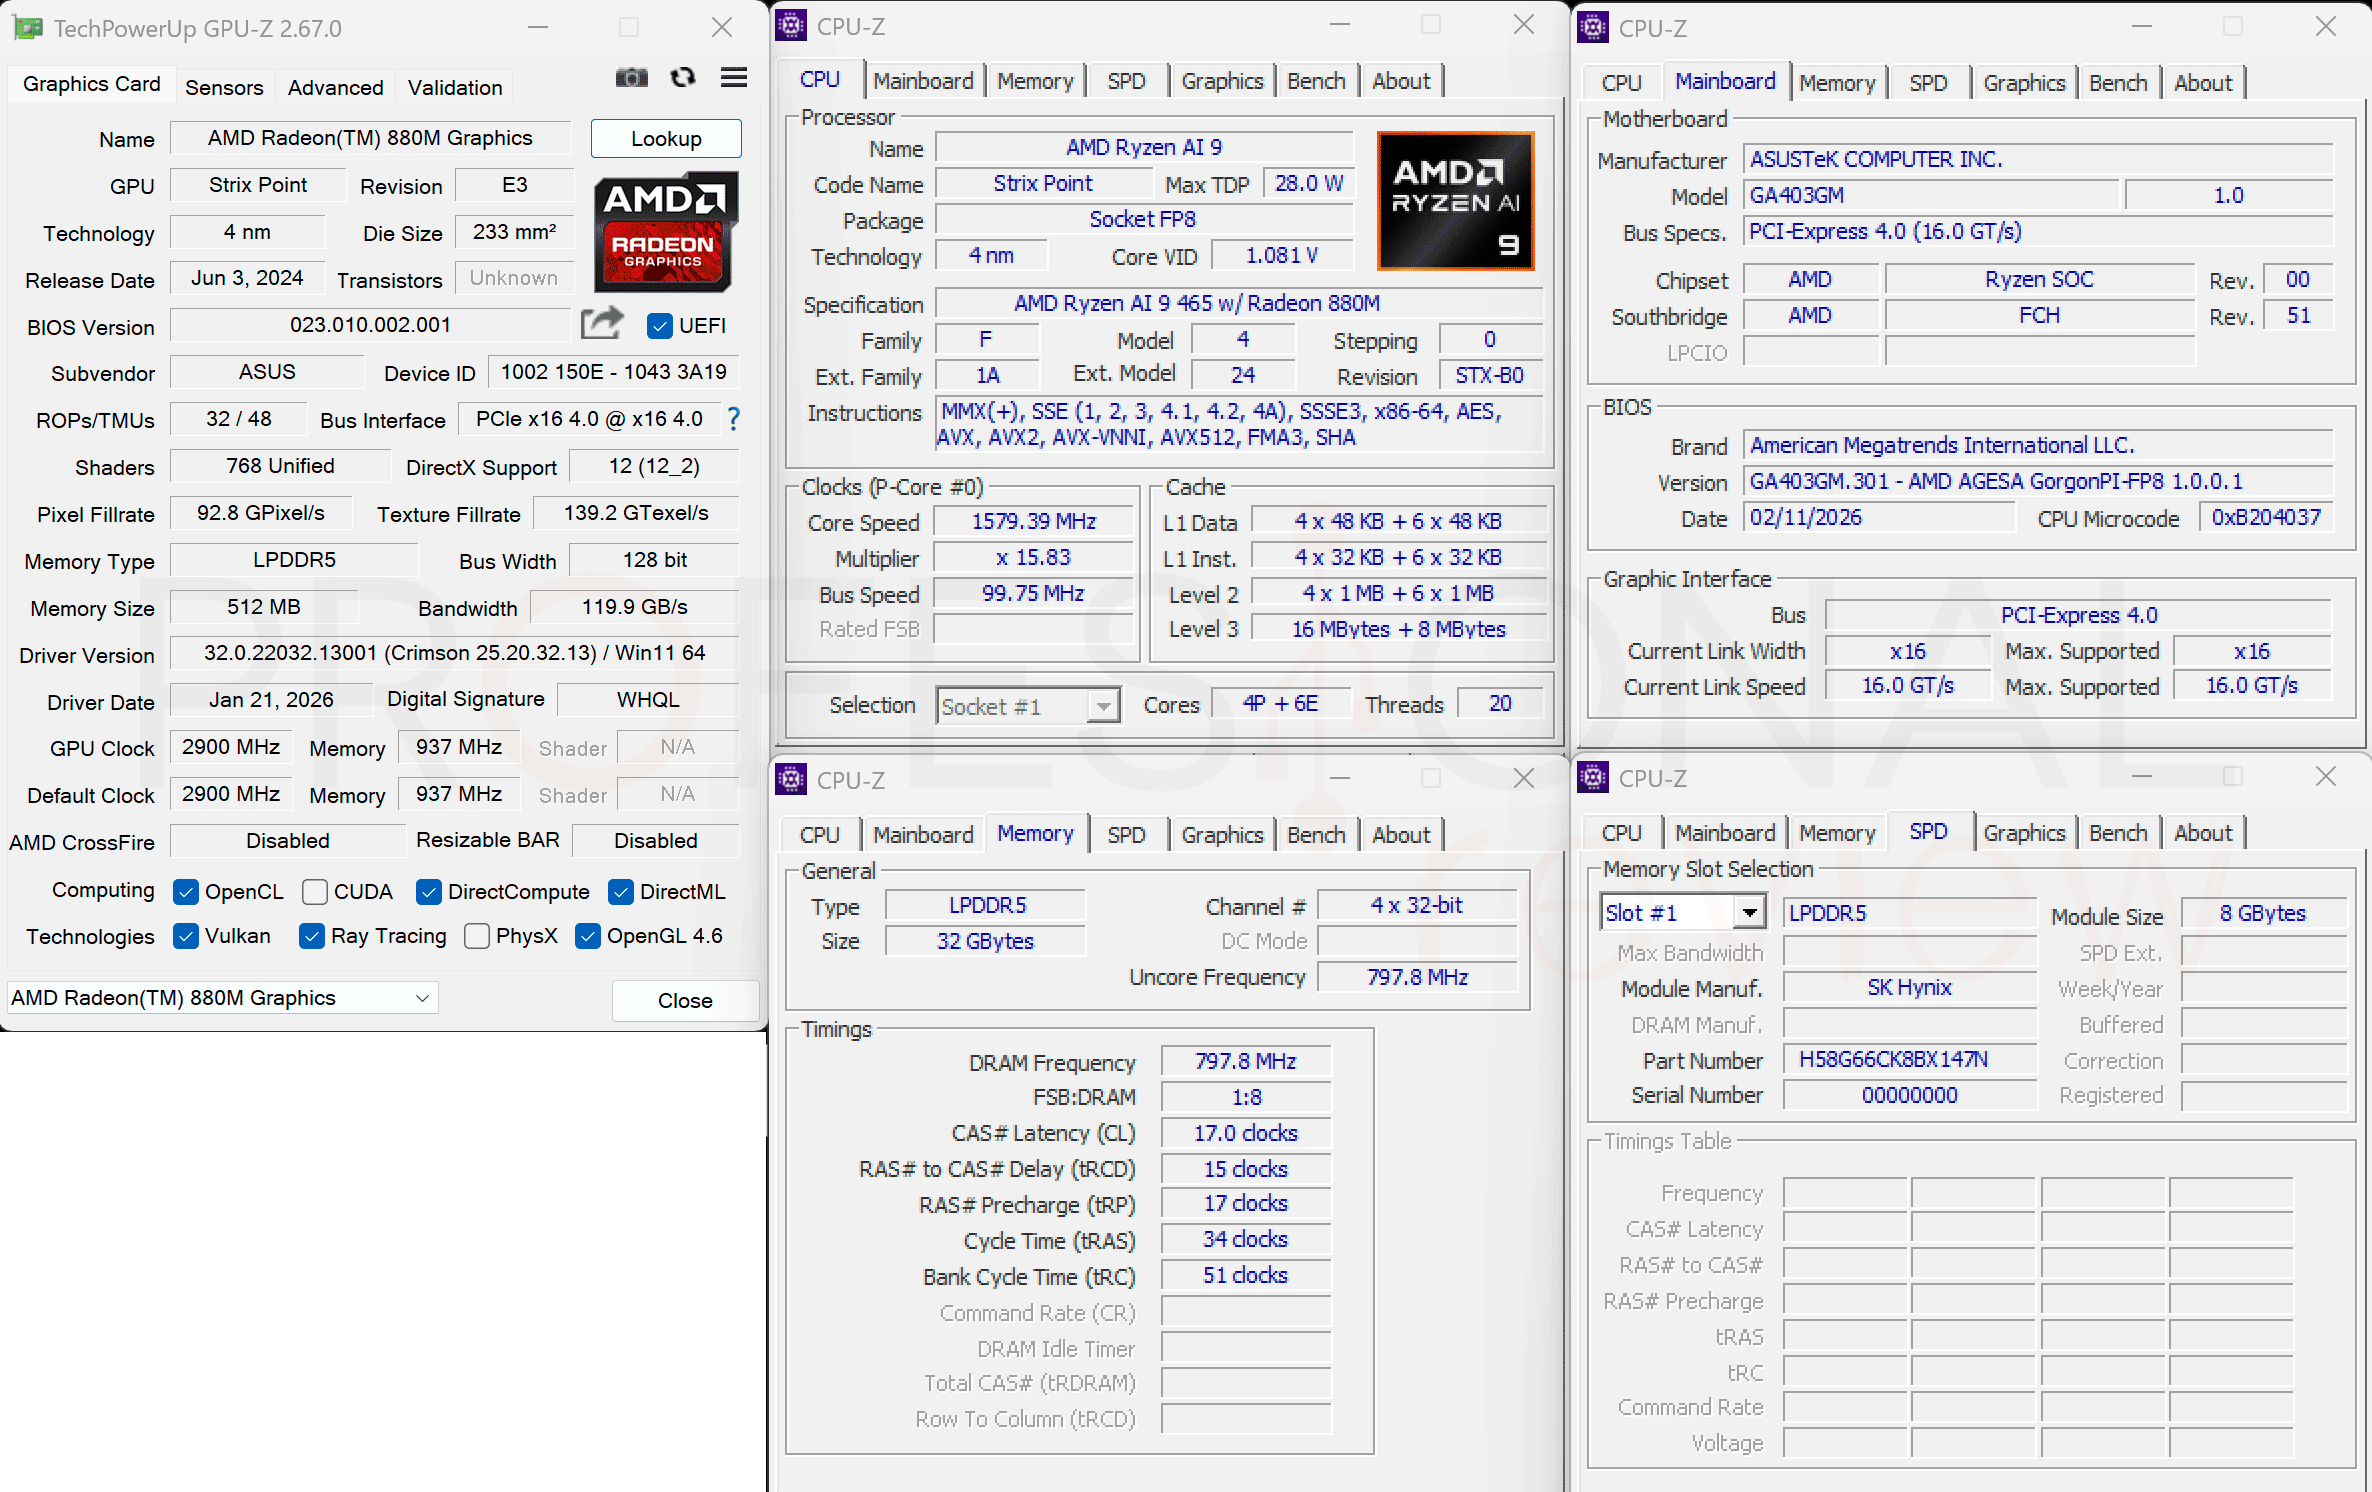Click the Part Number H58G66CK8BX147N

(x=1909, y=1060)
